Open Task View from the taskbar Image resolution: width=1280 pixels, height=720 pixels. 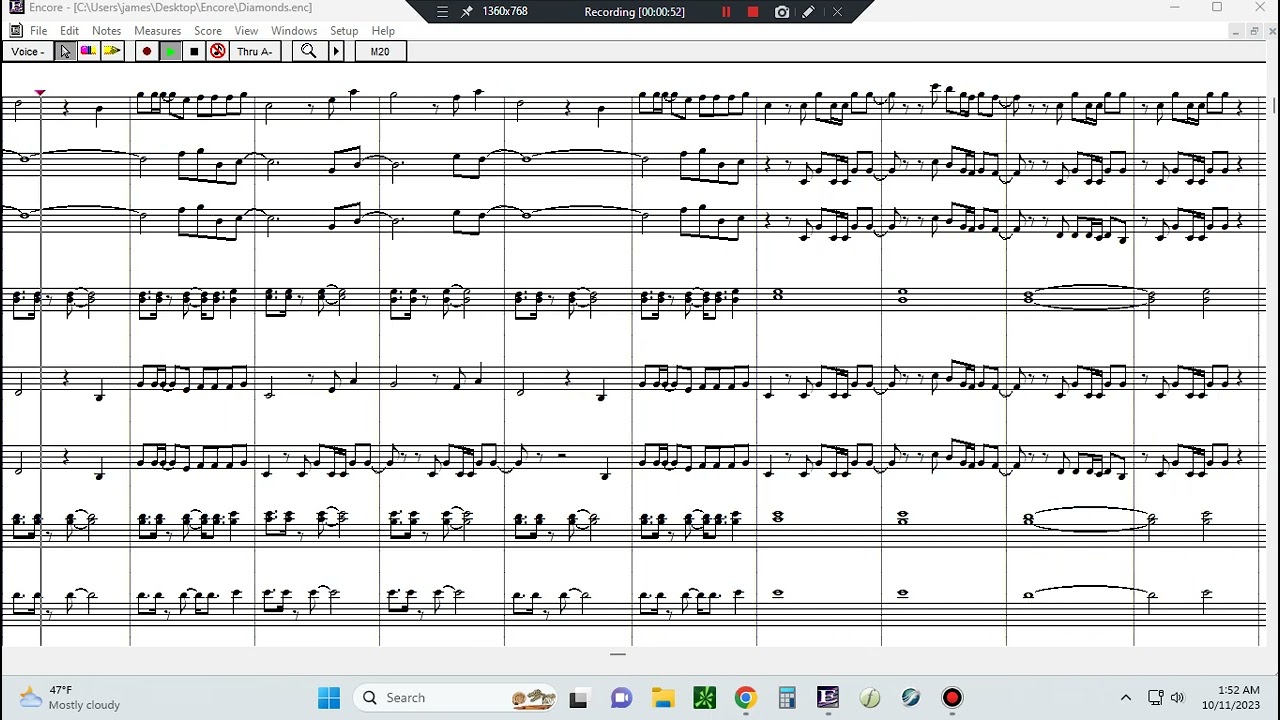[578, 697]
